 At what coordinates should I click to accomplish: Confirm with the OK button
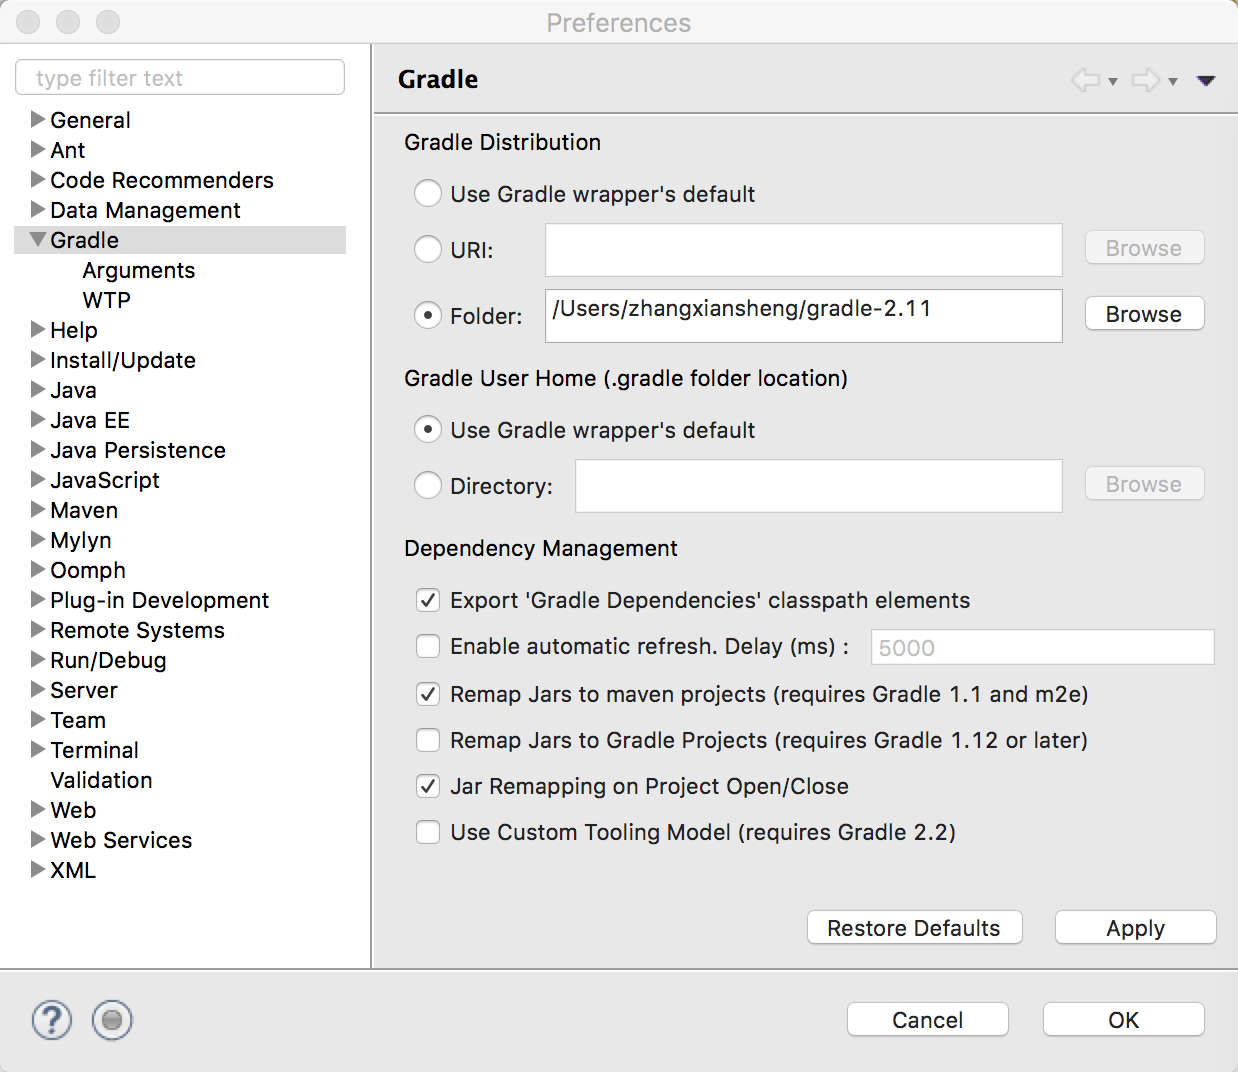pyautogui.click(x=1123, y=1020)
